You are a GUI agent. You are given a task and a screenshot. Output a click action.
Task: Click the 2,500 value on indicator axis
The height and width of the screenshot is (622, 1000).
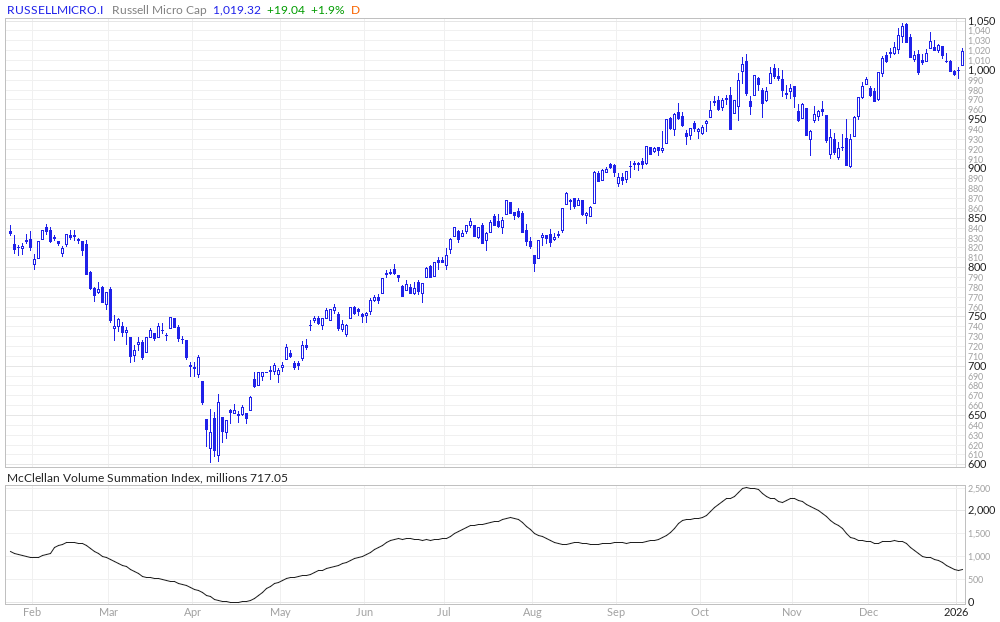[981, 489]
